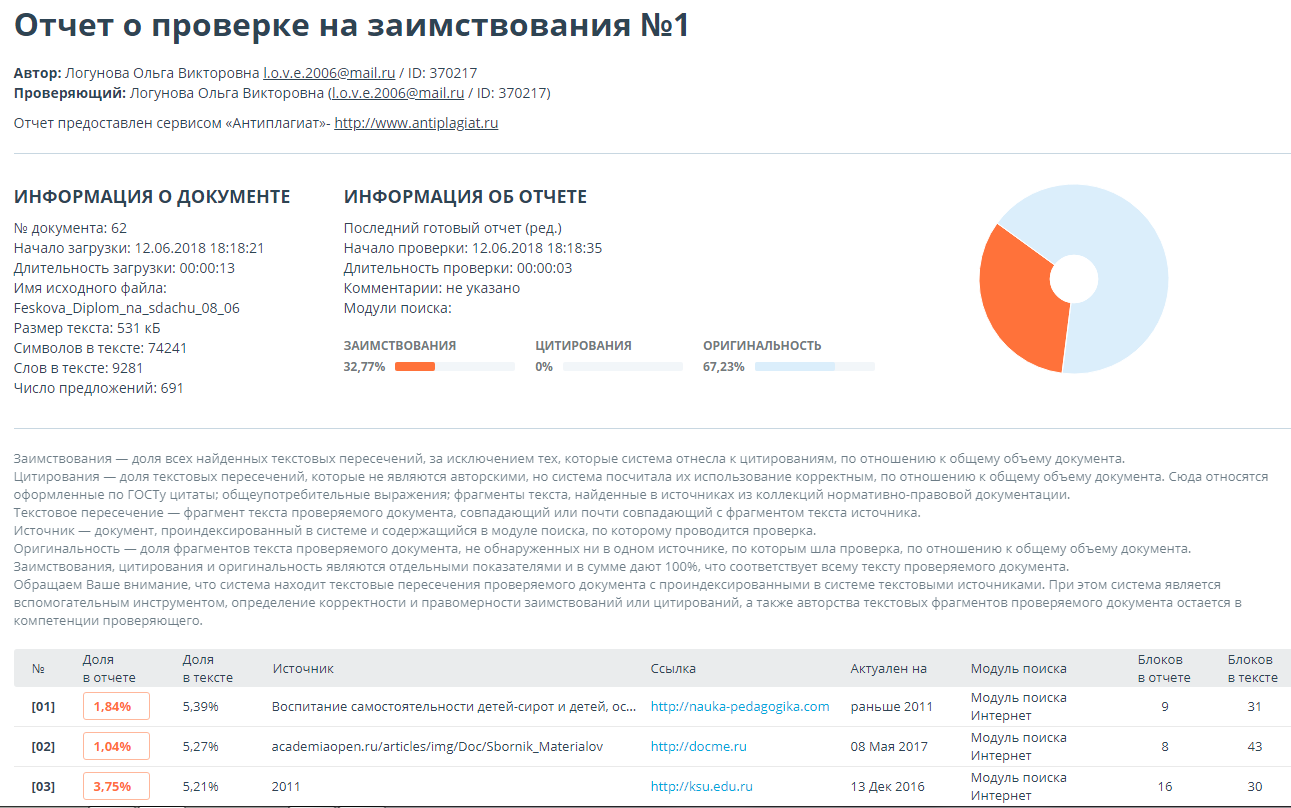This screenshot has width=1291, height=808.
Task: Click the Актуален на column header
Action: 888,668
